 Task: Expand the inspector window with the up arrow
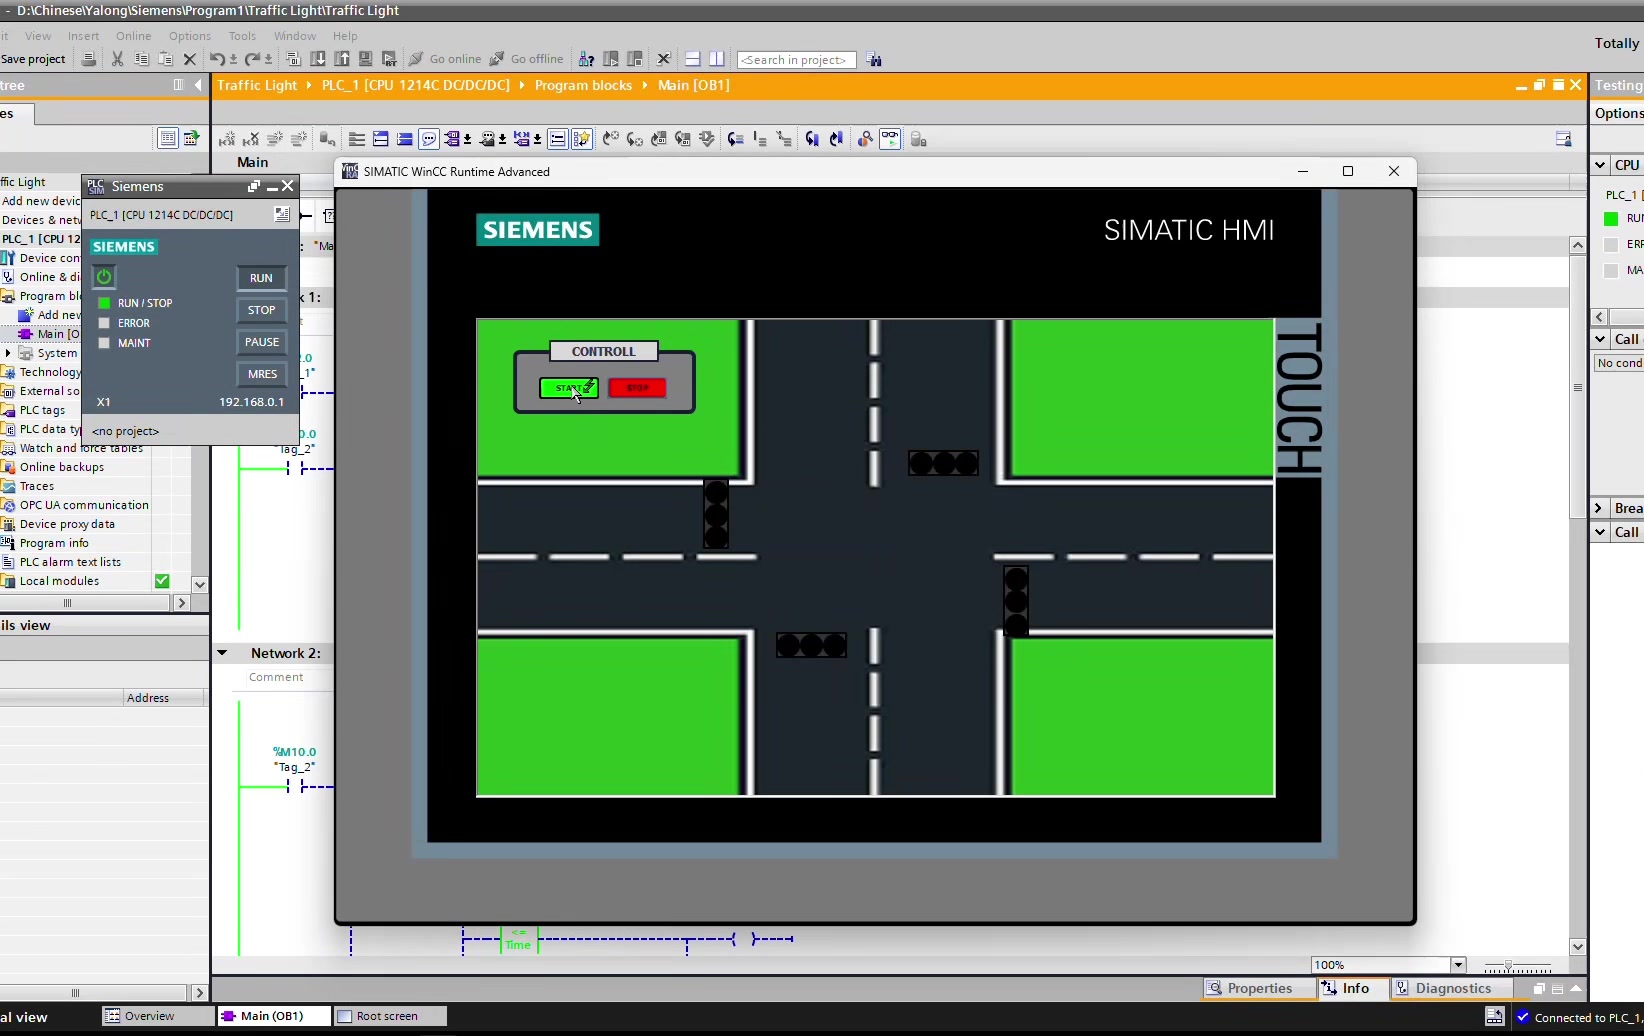point(1577,989)
